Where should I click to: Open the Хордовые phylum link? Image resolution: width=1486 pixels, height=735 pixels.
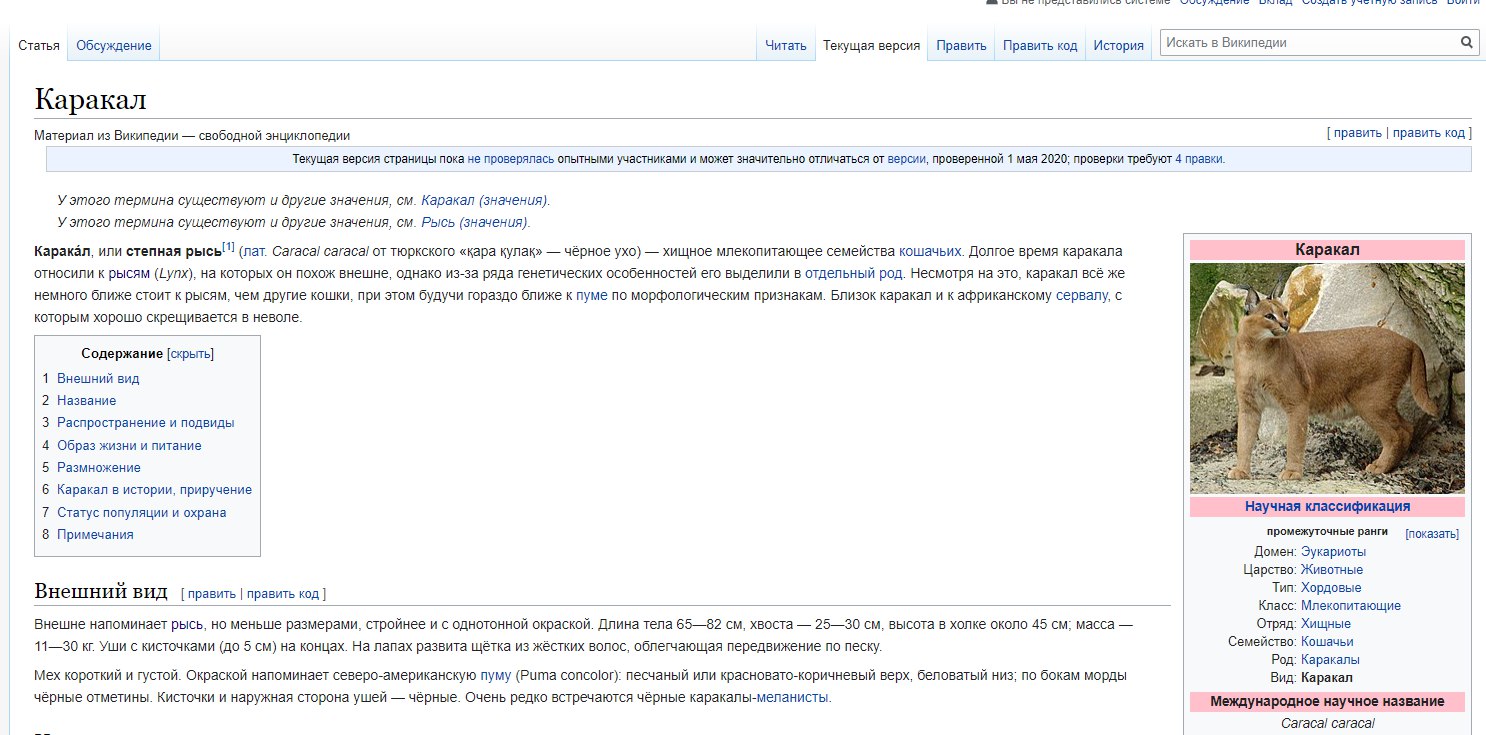(1331, 588)
